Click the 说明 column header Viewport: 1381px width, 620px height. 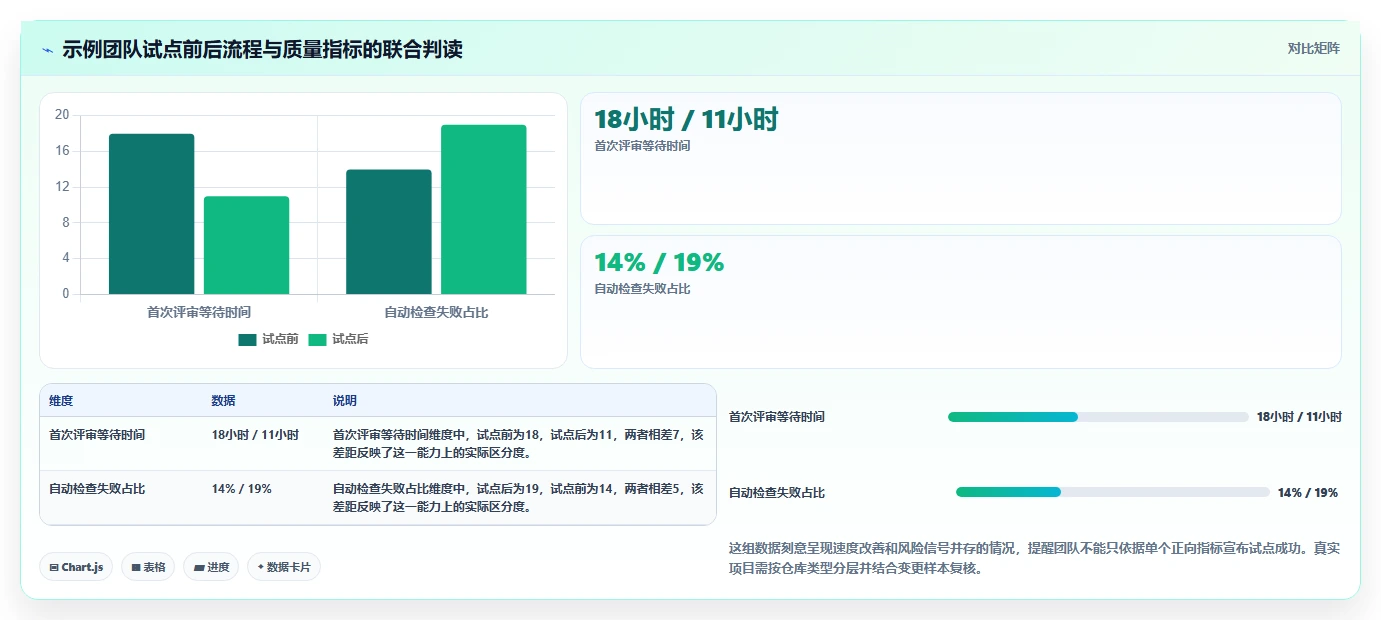pos(345,401)
